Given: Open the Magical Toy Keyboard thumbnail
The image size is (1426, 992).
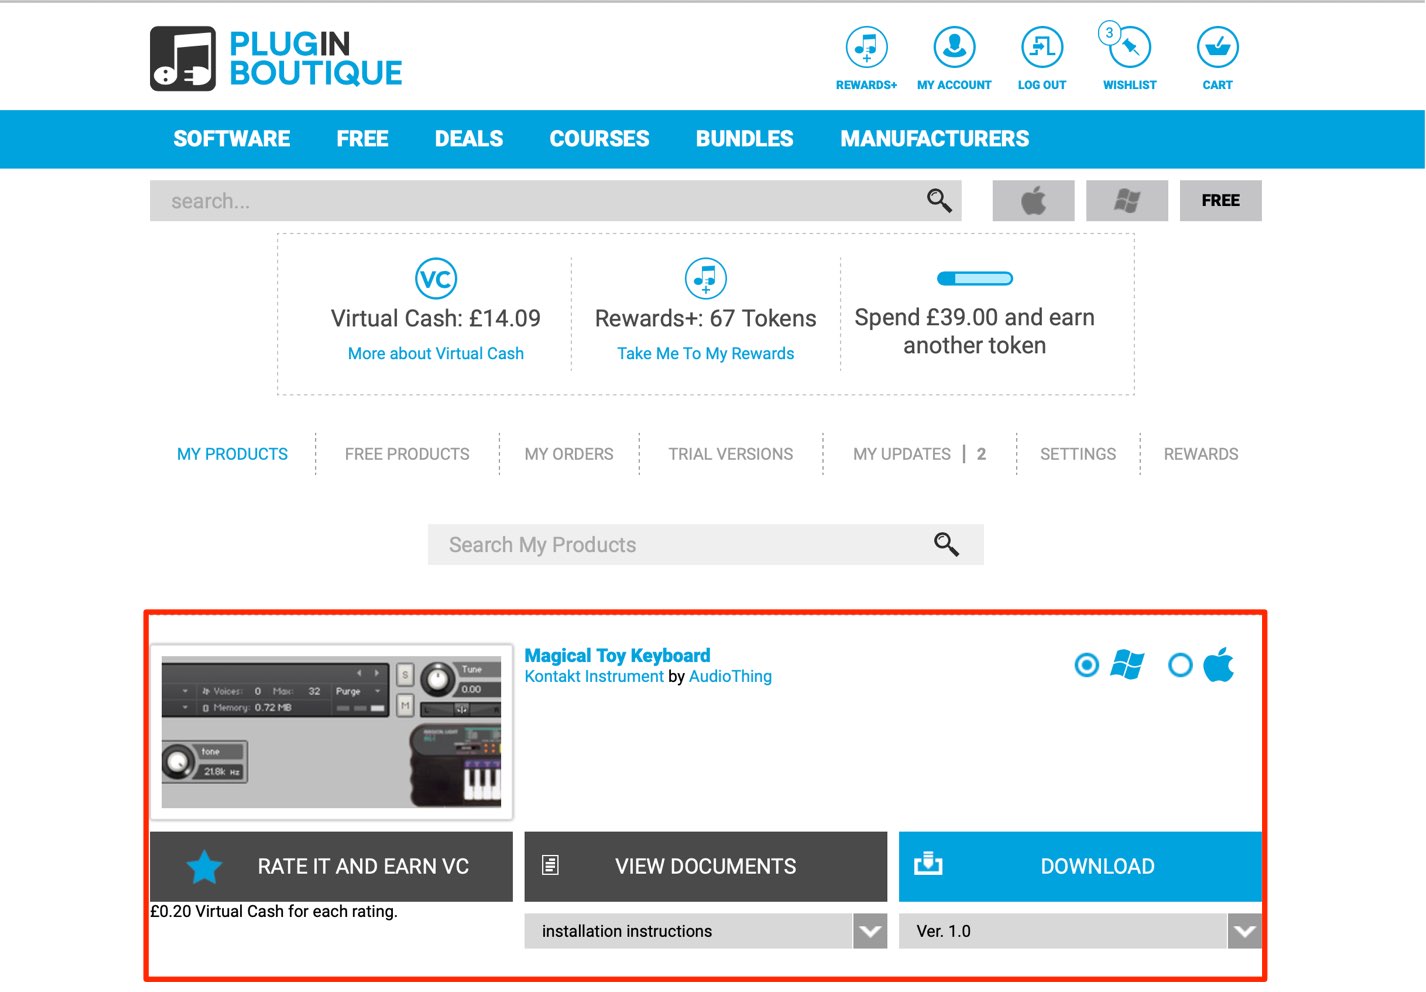Looking at the screenshot, I should (331, 732).
